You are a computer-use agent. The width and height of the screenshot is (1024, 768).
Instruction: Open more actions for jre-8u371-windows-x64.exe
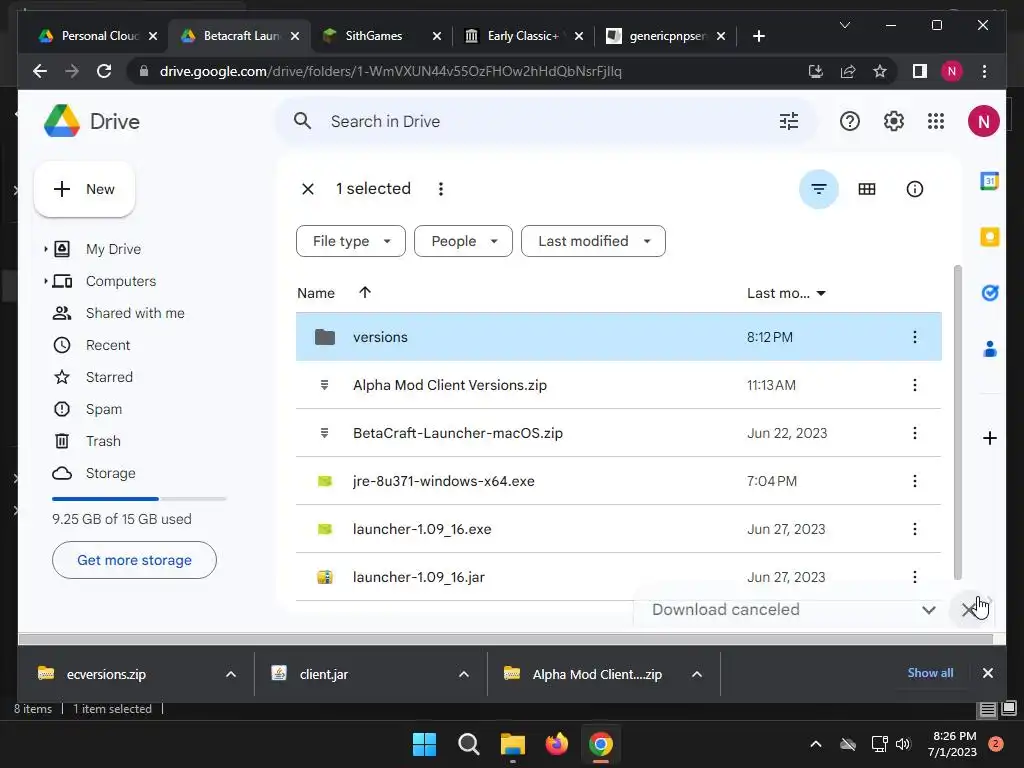point(914,481)
